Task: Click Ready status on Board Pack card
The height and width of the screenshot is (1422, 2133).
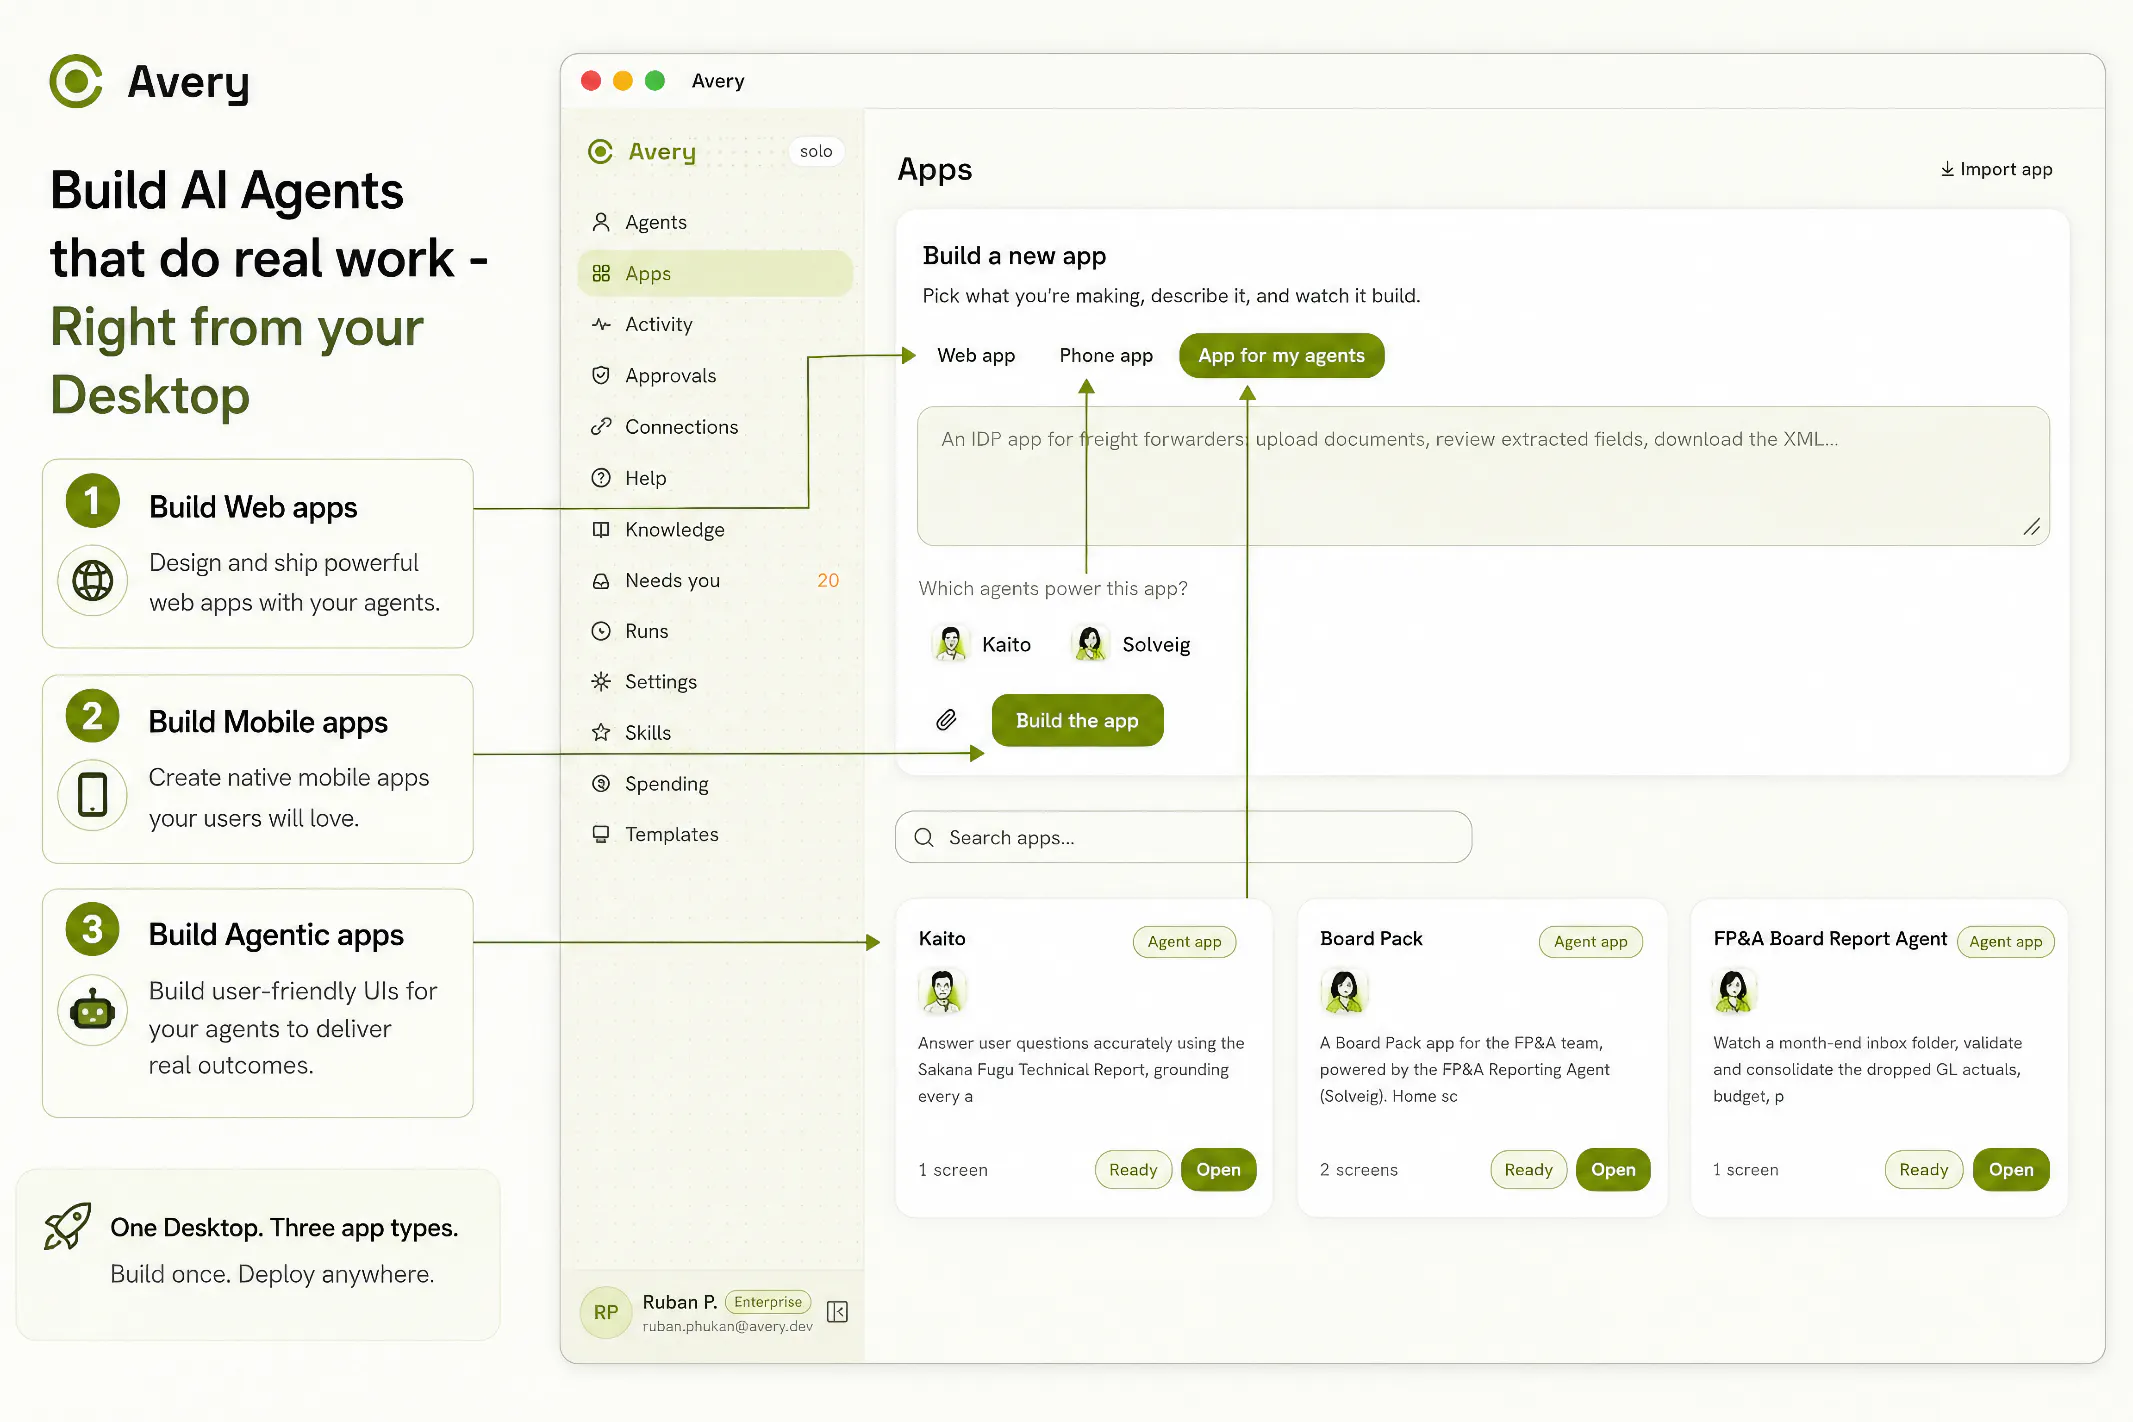Action: 1528,1169
